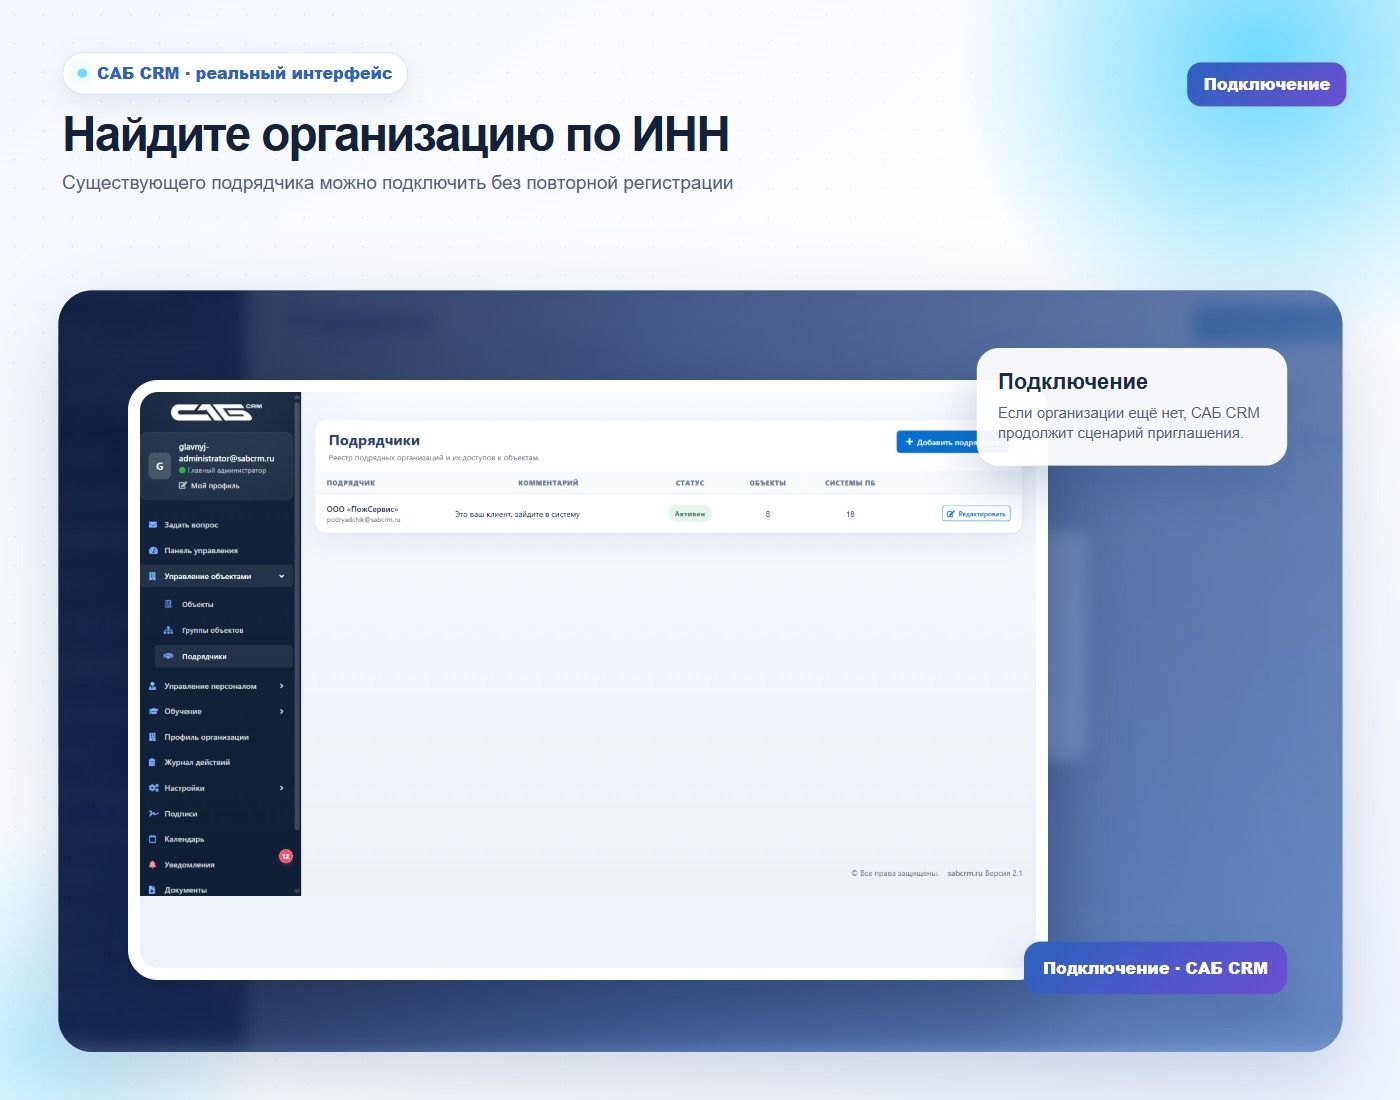Expand the Обучение submenu arrow

tap(282, 711)
